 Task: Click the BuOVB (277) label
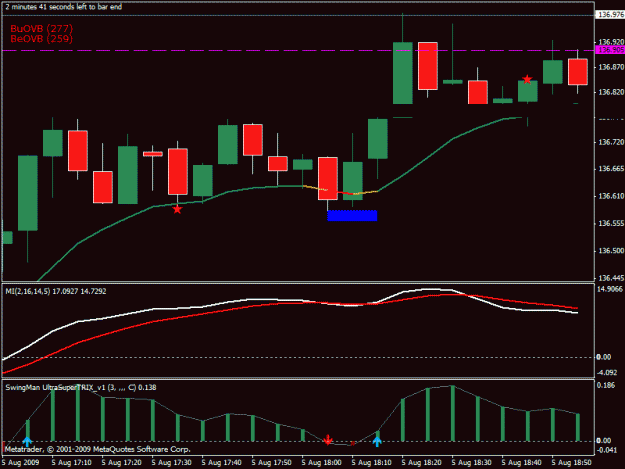point(41,29)
